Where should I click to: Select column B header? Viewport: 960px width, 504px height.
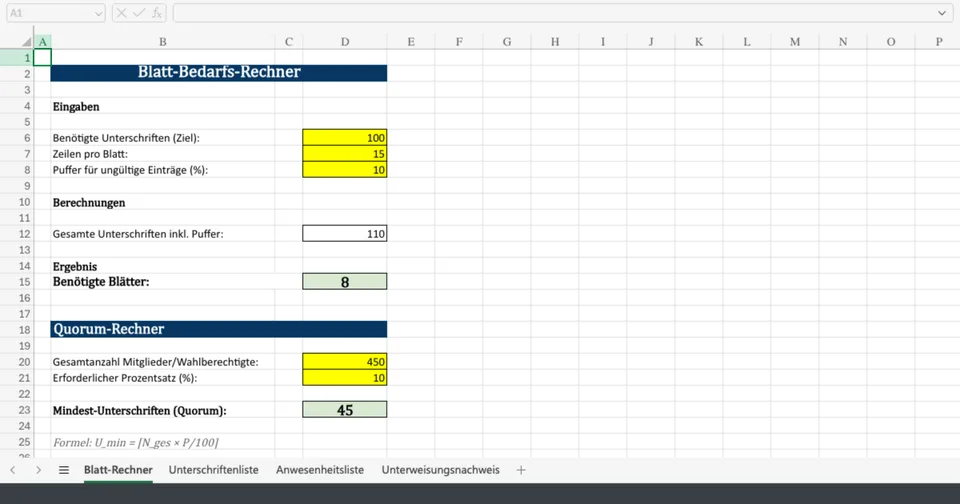click(x=163, y=42)
